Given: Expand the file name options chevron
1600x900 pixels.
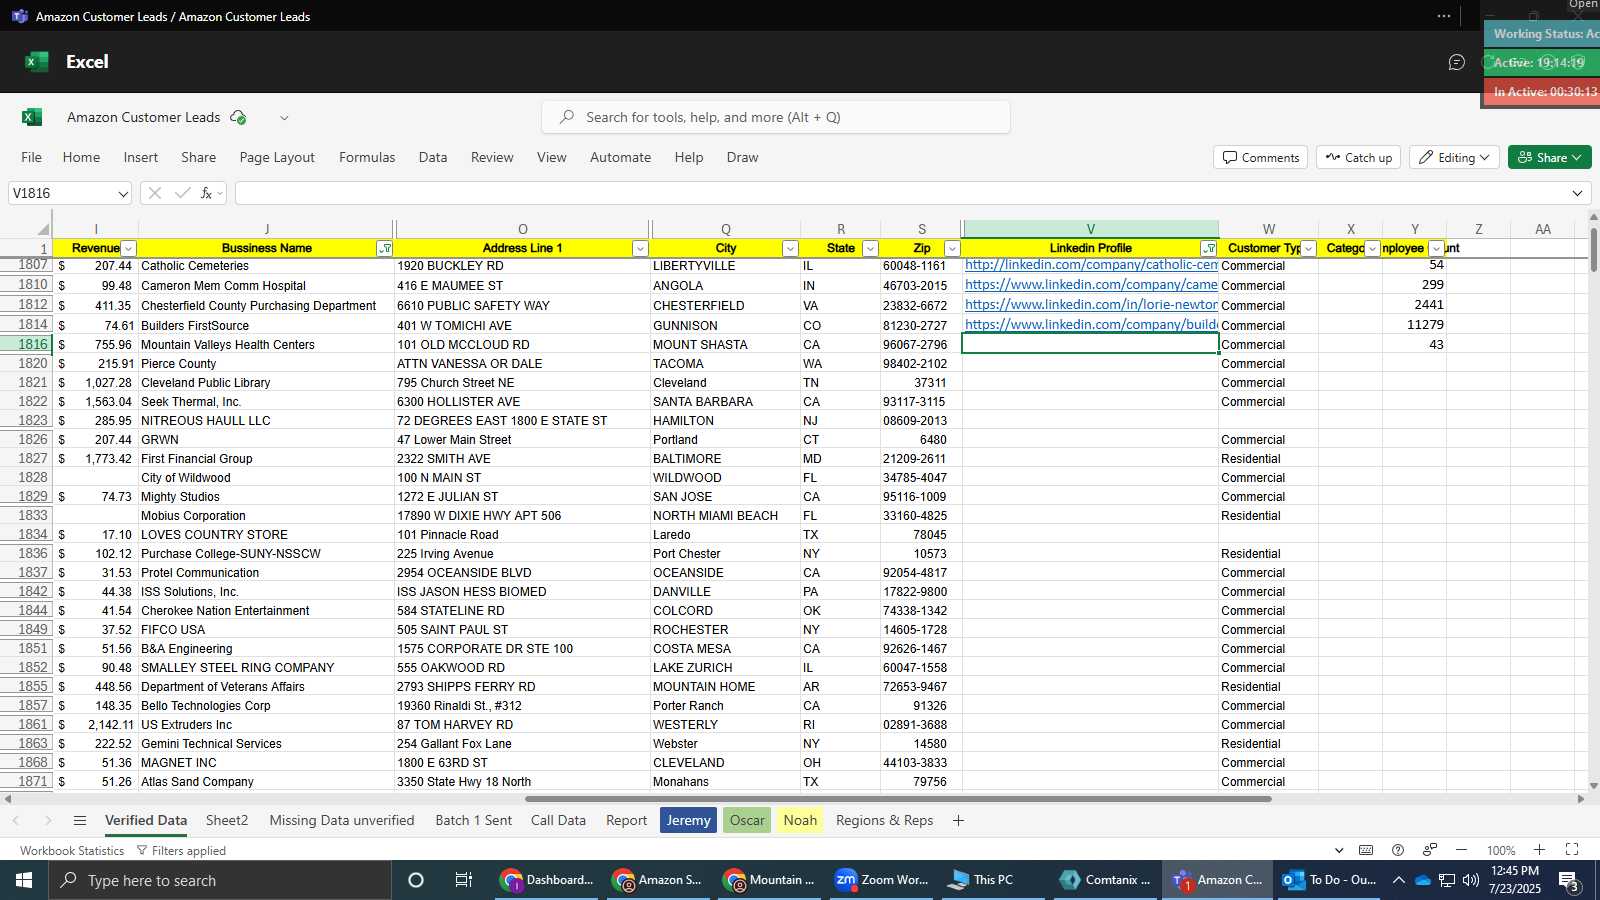Looking at the screenshot, I should point(284,118).
